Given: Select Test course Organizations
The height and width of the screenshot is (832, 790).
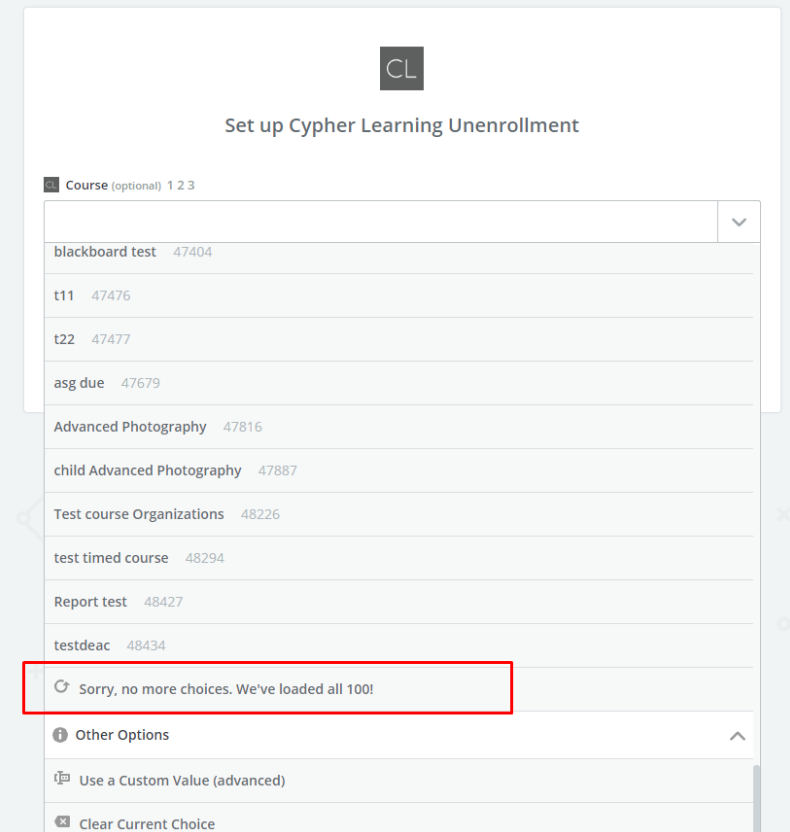Looking at the screenshot, I should (x=399, y=515).
